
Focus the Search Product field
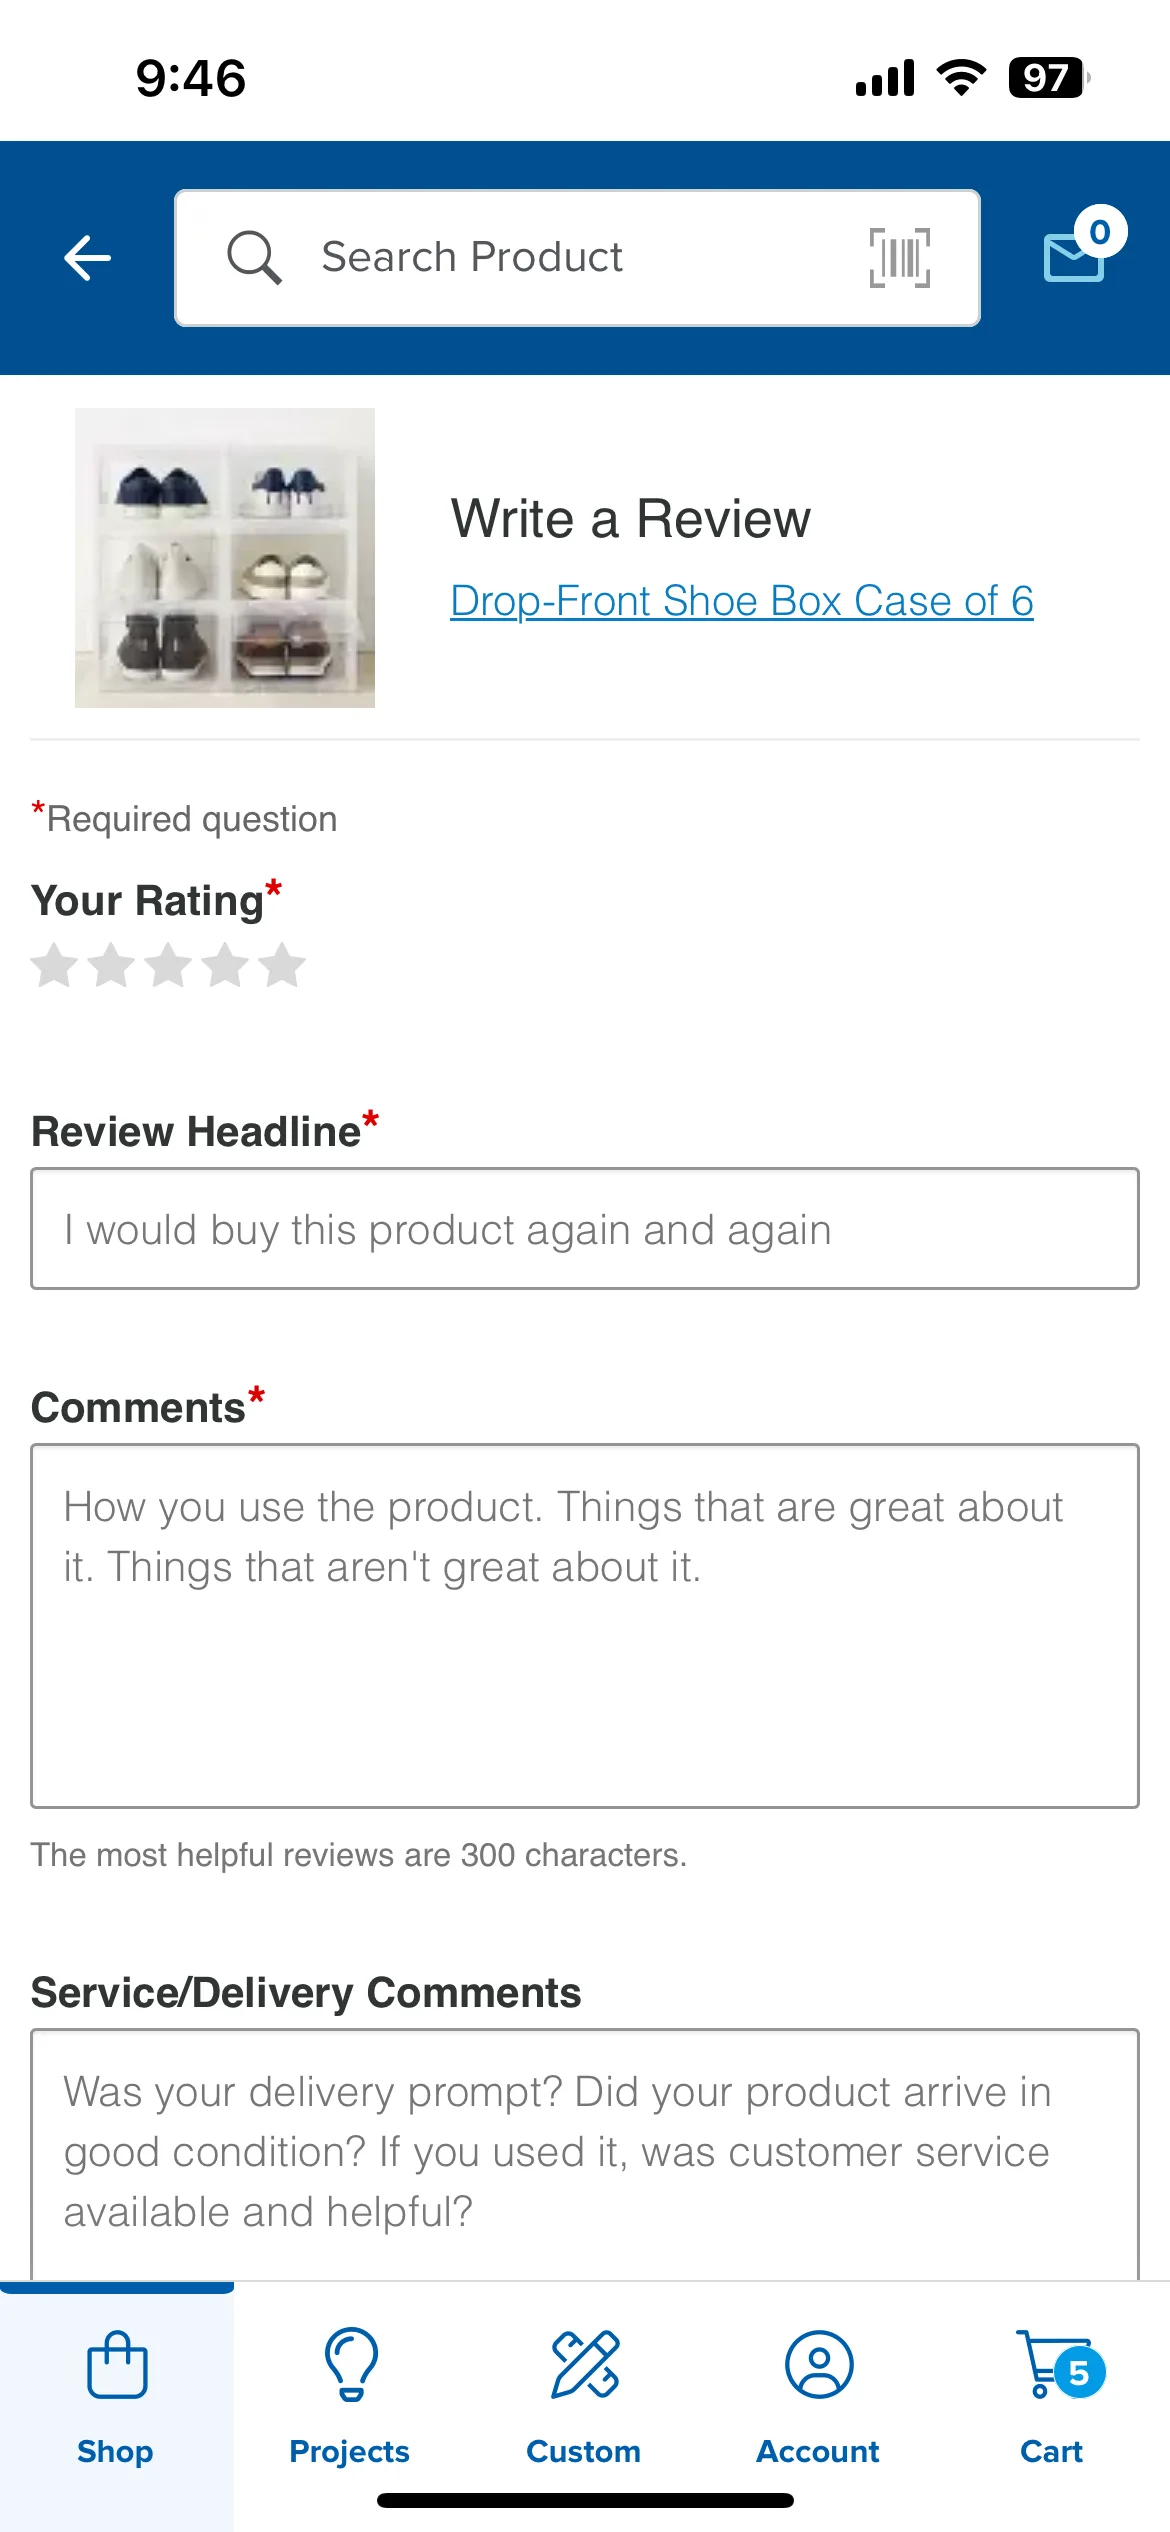click(577, 258)
